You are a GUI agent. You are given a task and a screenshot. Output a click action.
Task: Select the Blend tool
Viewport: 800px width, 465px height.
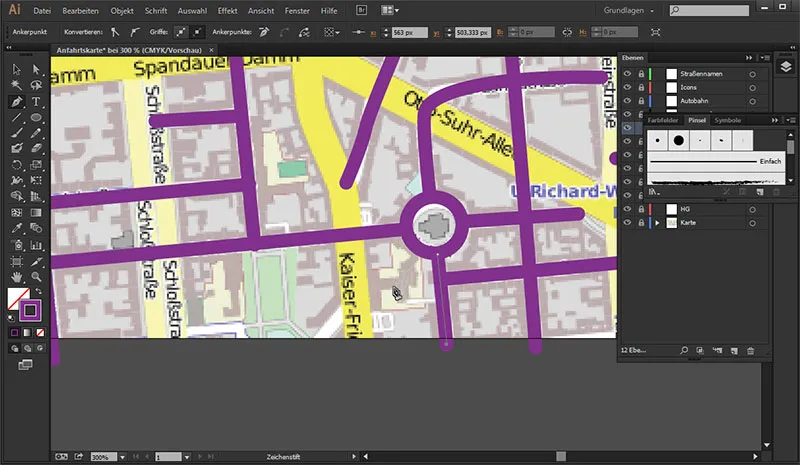[x=36, y=228]
